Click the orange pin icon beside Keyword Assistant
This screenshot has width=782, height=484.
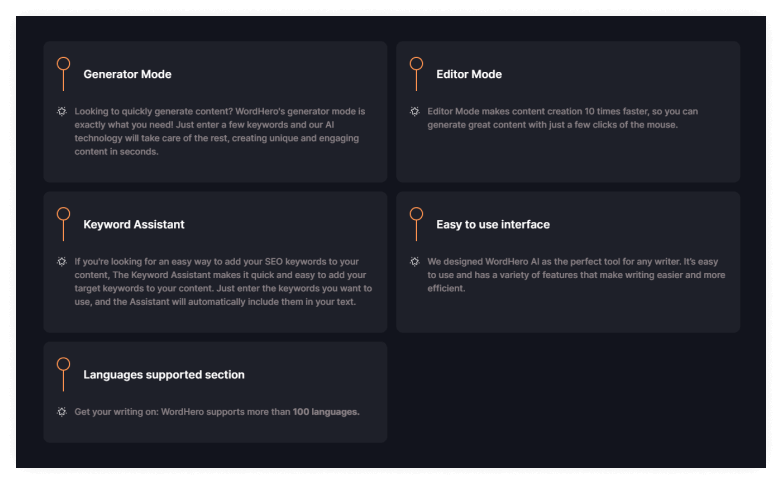63,224
